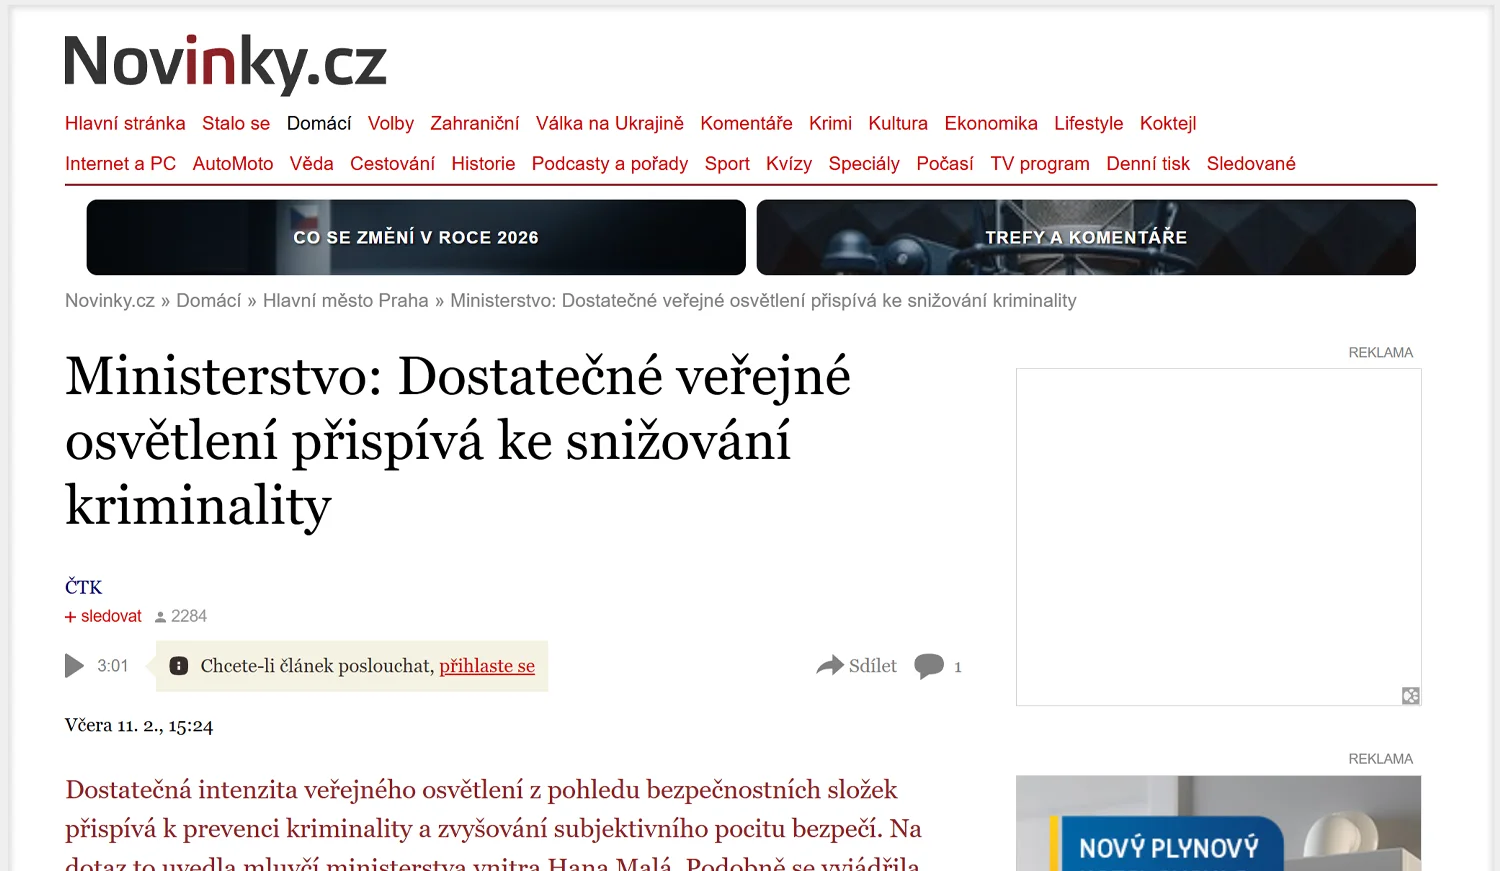Screen dimensions: 1500x871
Task: Open the Nový plynový advertisement
Action: pyautogui.click(x=1218, y=825)
